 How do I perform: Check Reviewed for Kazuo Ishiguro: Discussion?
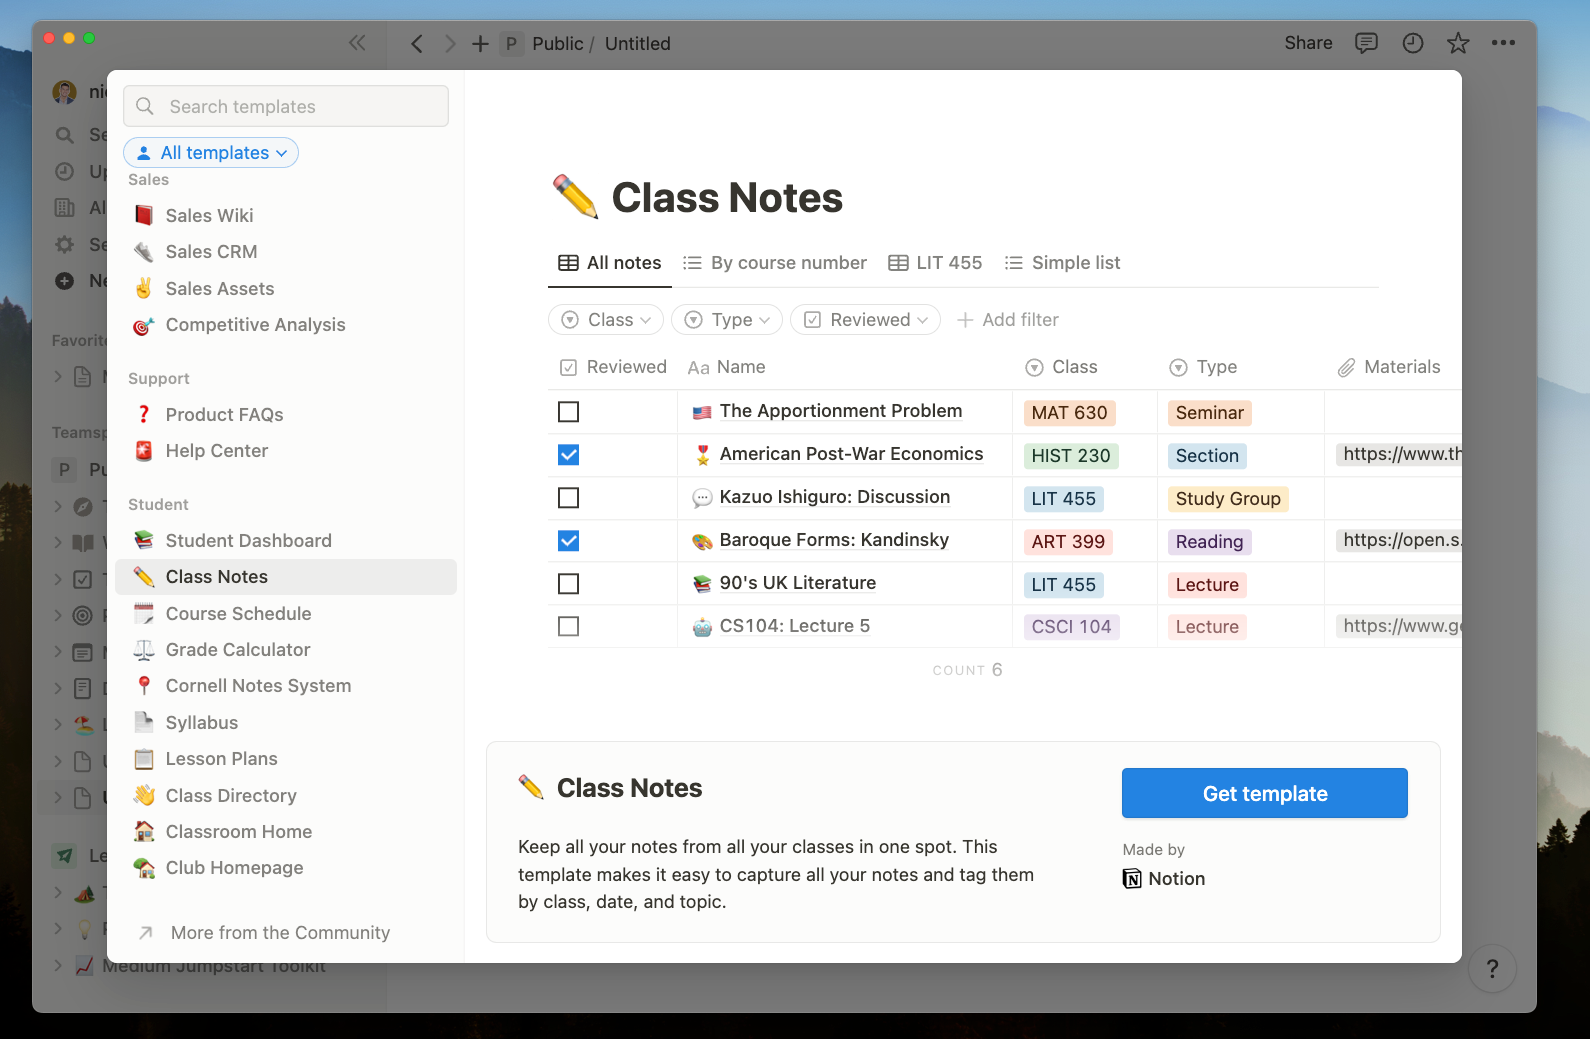coord(568,498)
